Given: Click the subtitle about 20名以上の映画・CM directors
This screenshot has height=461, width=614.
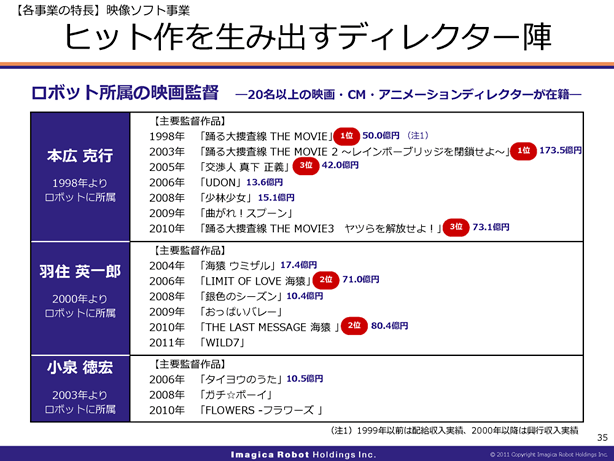Looking at the screenshot, I should [408, 94].
